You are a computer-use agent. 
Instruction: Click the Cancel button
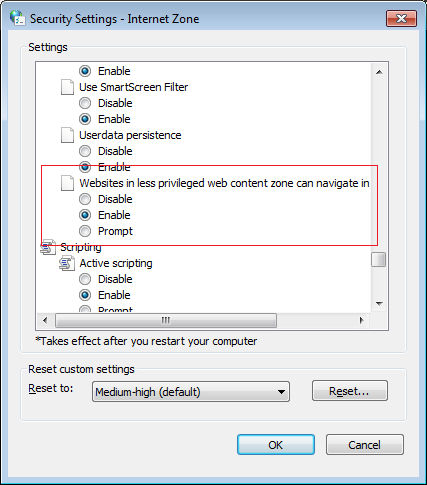(365, 445)
